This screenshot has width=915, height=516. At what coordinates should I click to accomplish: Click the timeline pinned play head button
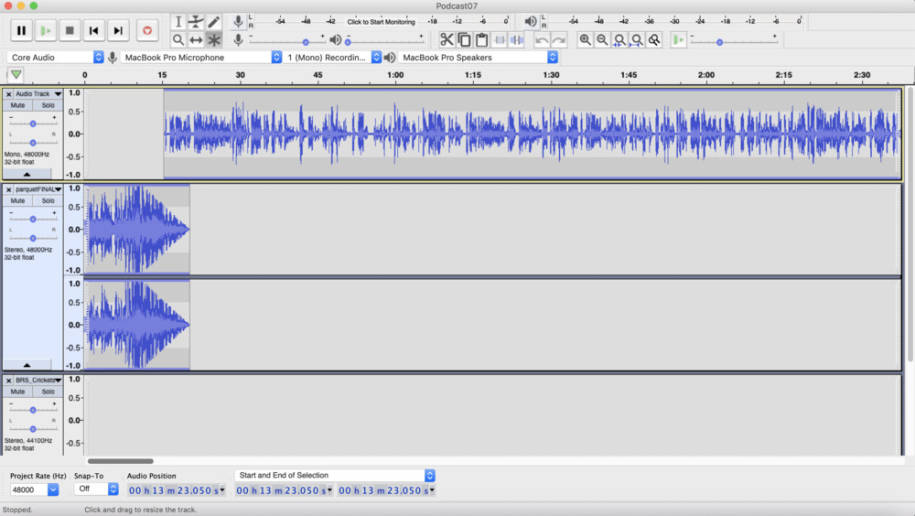pos(16,75)
